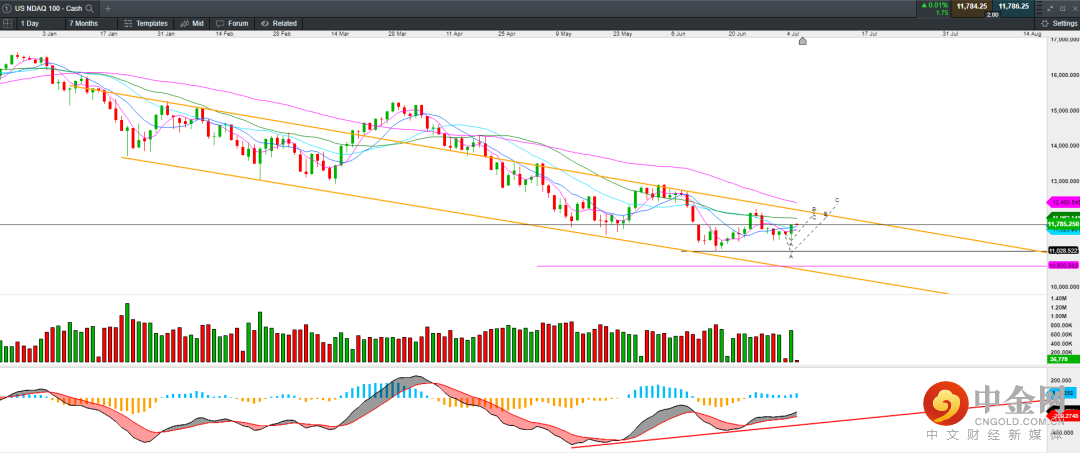The width and height of the screenshot is (1080, 453).
Task: Open the chart layout grid icon
Action: pos(8,22)
